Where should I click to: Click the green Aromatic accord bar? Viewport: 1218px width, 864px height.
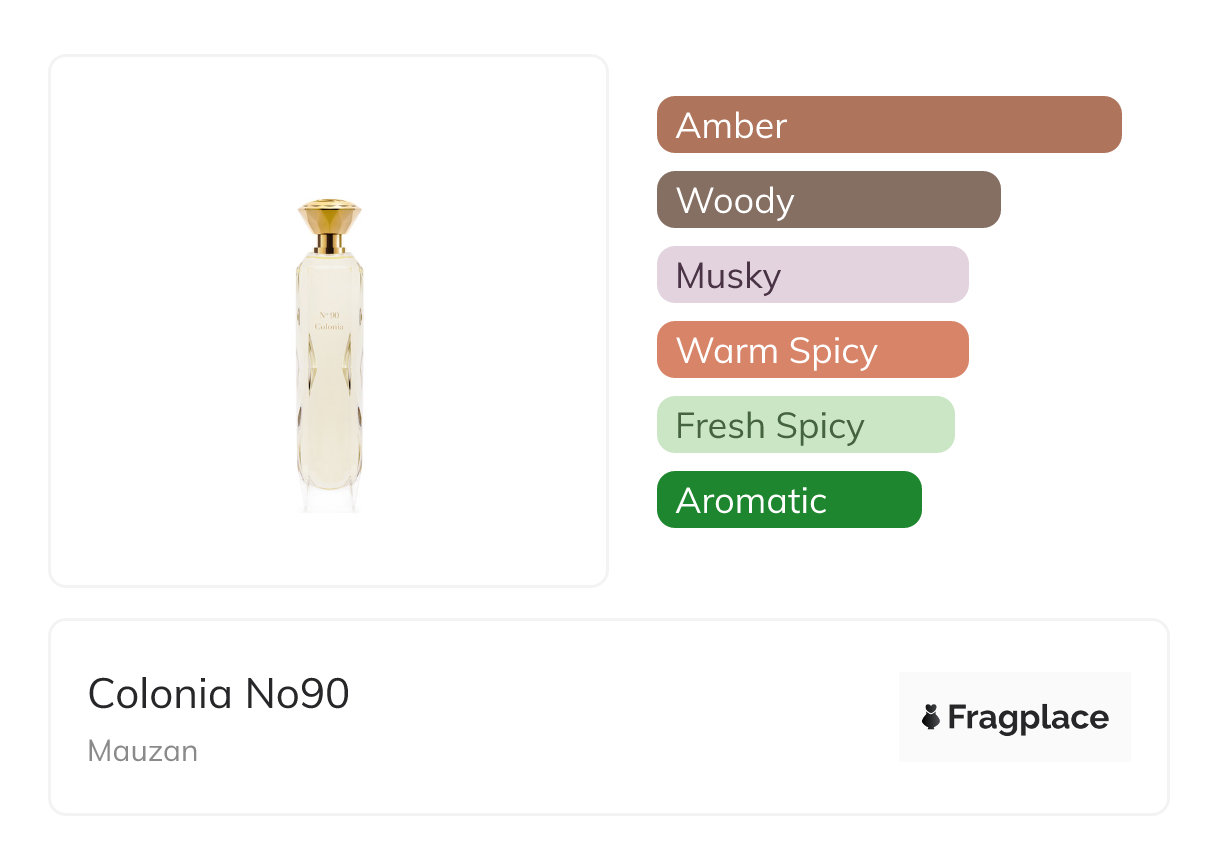(x=788, y=500)
